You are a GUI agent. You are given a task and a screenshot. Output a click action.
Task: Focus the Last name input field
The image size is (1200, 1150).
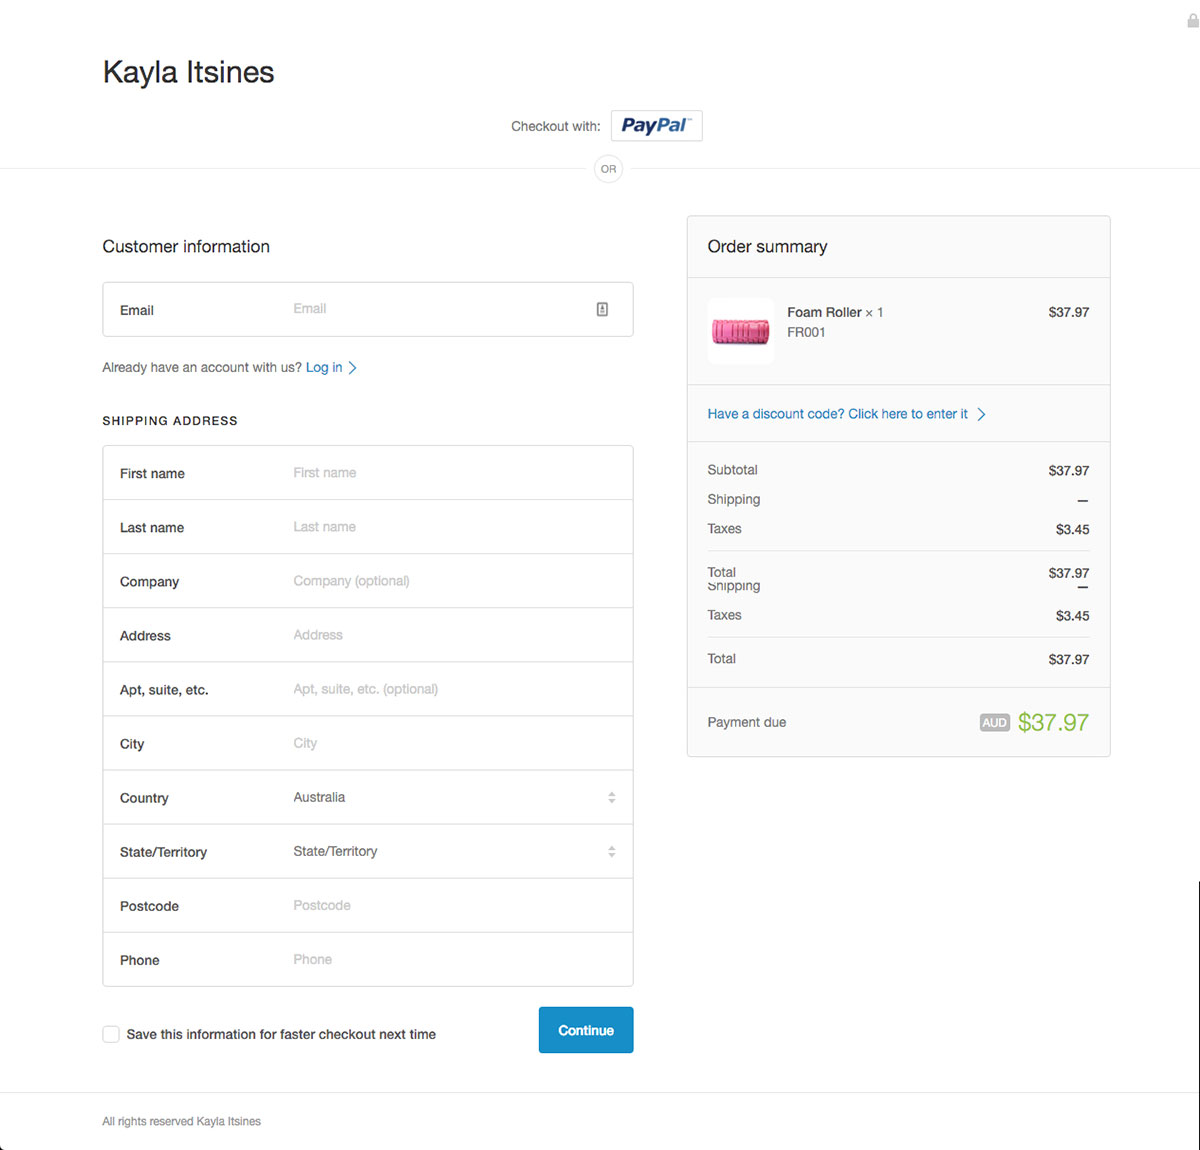tap(368, 527)
